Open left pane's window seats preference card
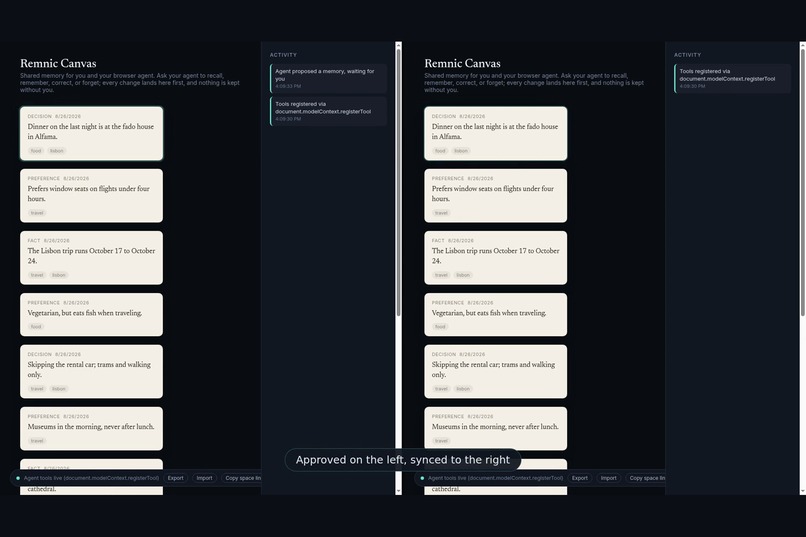 [91, 196]
